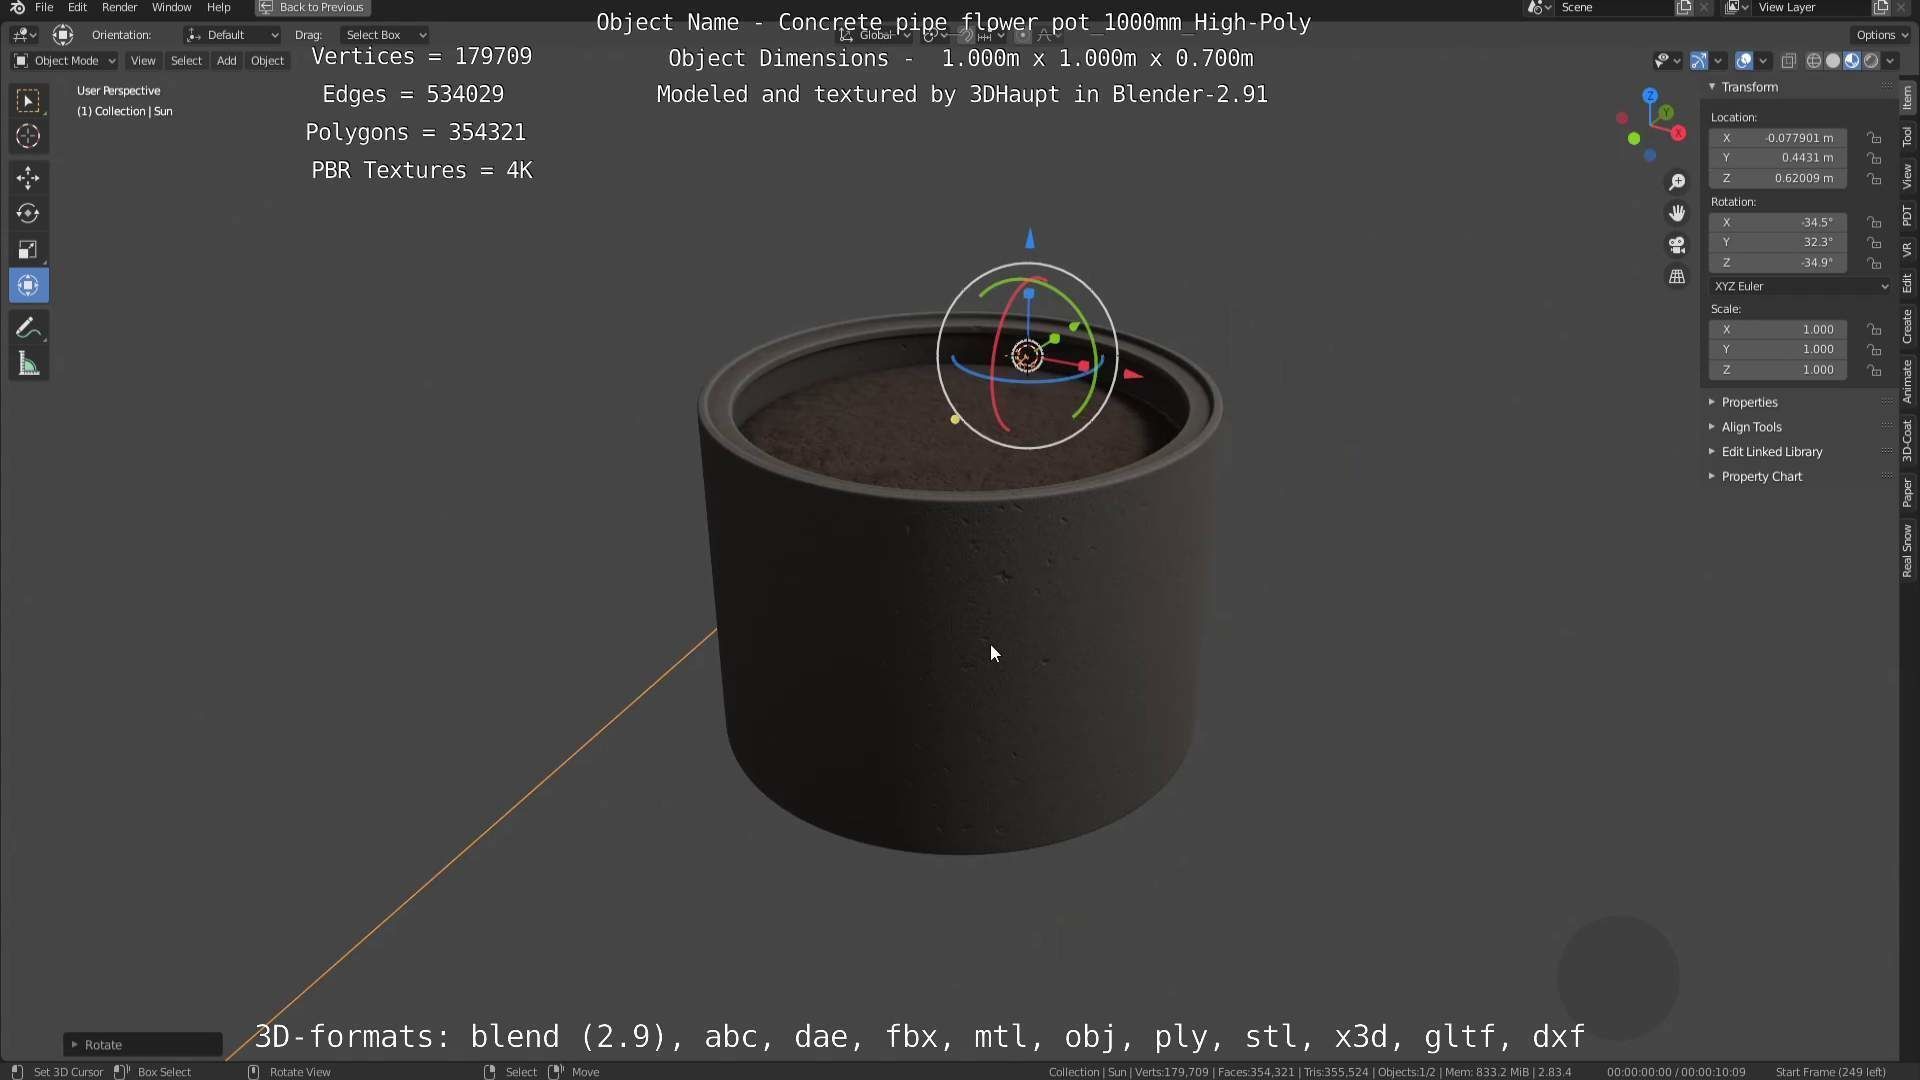Open the Help menu
The height and width of the screenshot is (1080, 1920).
point(218,7)
